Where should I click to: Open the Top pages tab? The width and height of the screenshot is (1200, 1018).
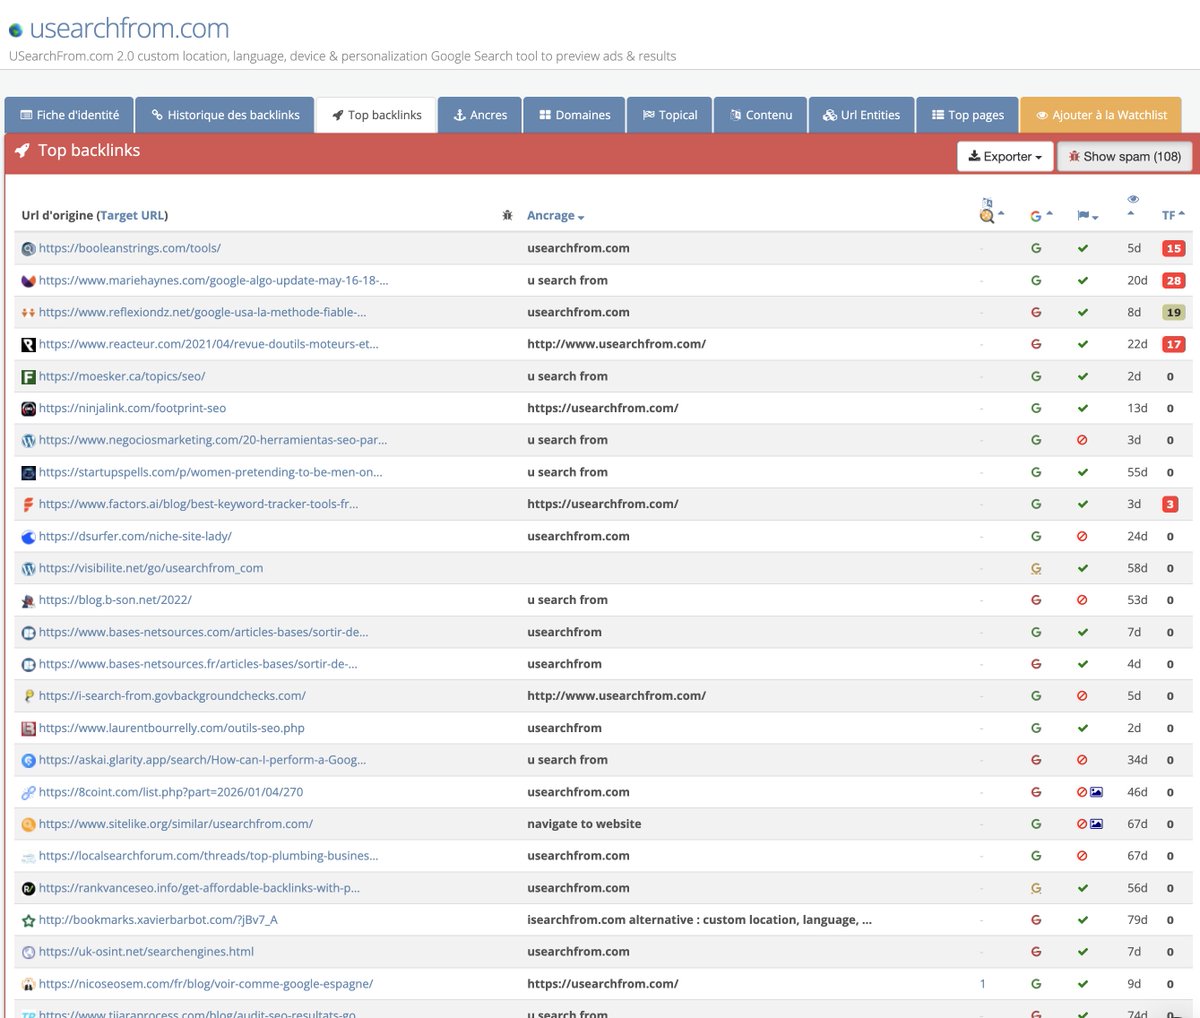(967, 115)
